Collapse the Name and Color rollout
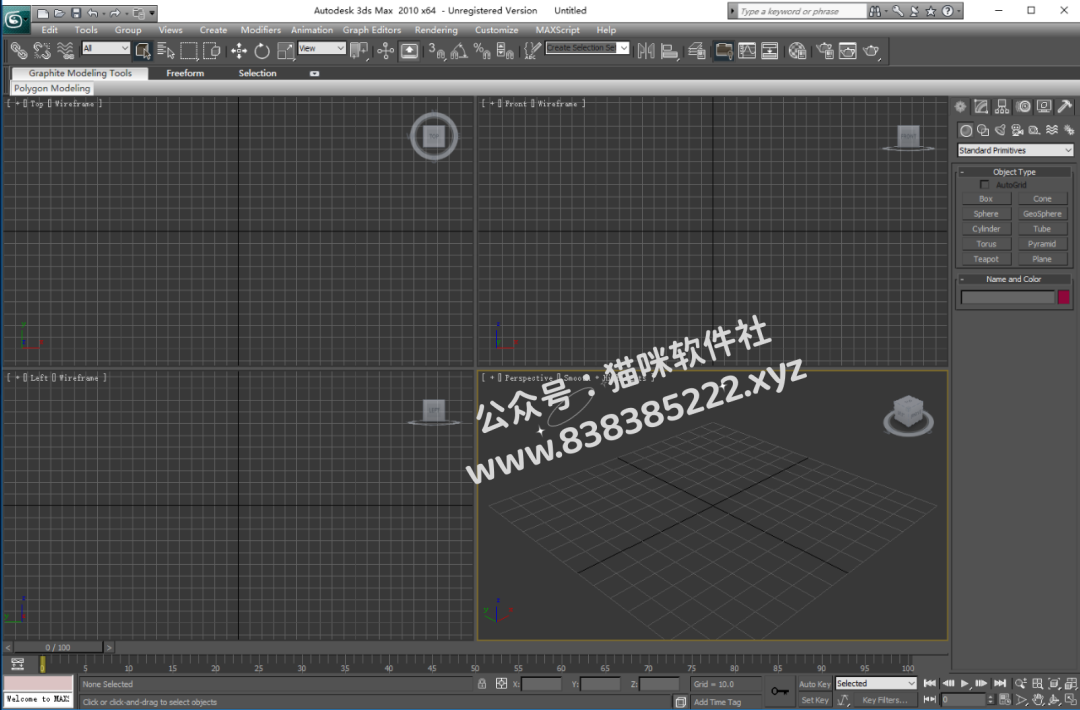The width and height of the screenshot is (1080, 710). point(1014,279)
